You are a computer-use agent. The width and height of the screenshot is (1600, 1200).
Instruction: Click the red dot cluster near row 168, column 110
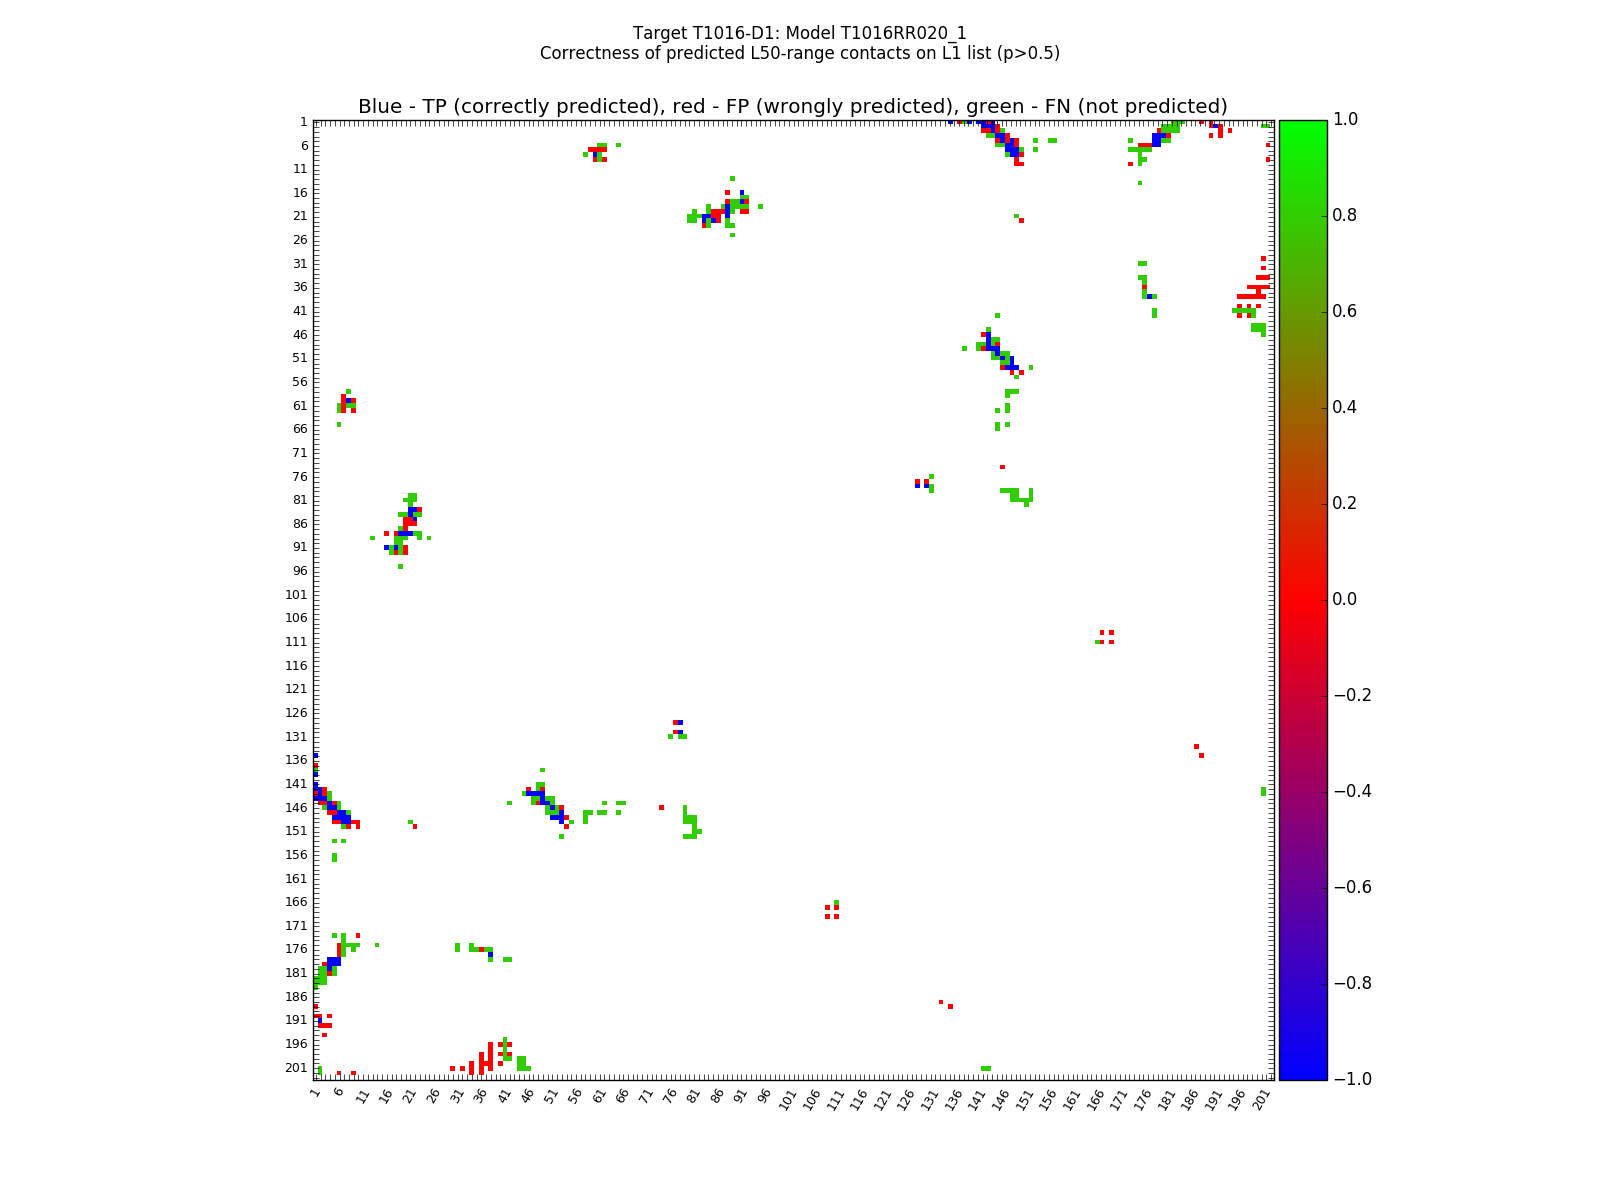pyautogui.click(x=832, y=911)
